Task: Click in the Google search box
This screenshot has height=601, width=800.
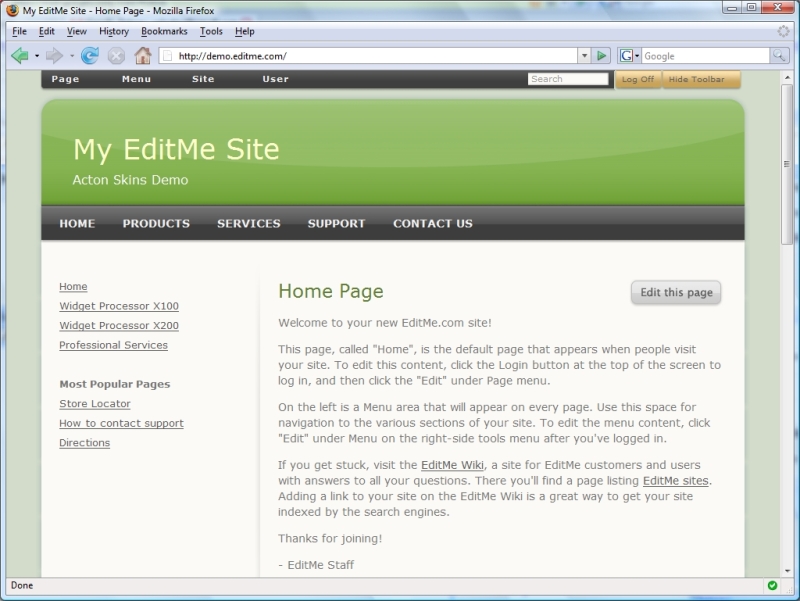Action: (706, 56)
